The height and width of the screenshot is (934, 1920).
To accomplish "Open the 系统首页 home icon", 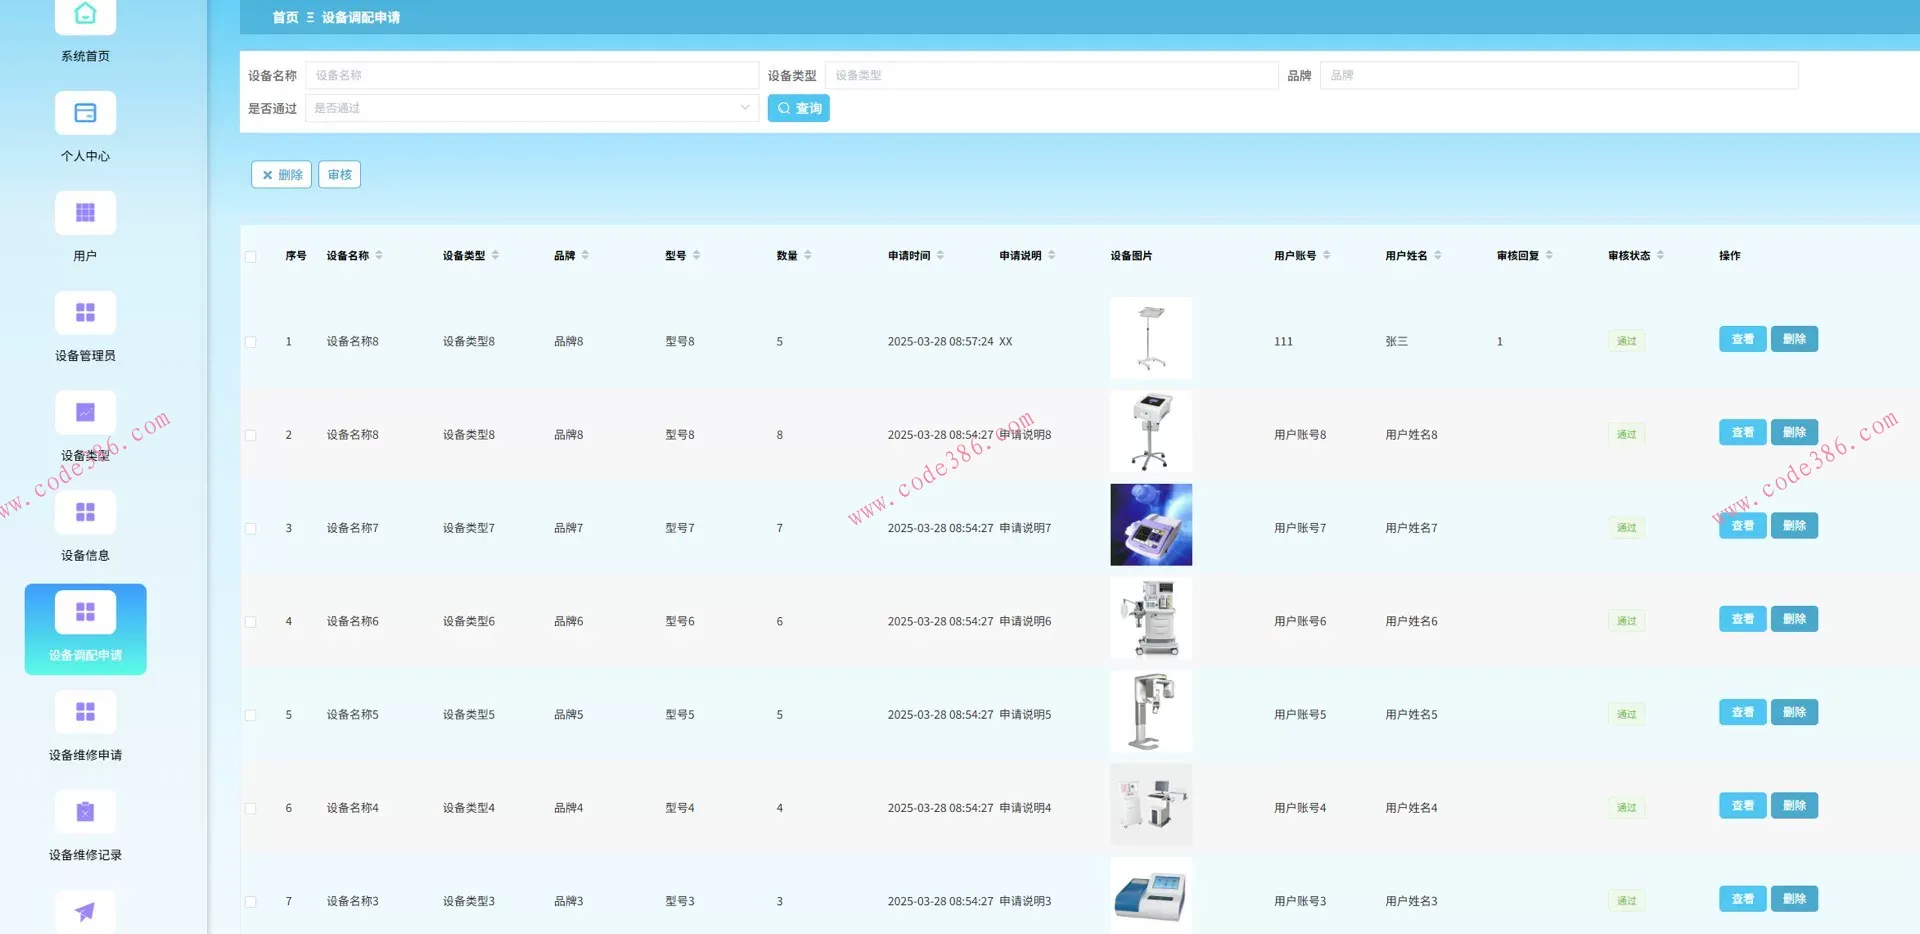I will click(85, 16).
